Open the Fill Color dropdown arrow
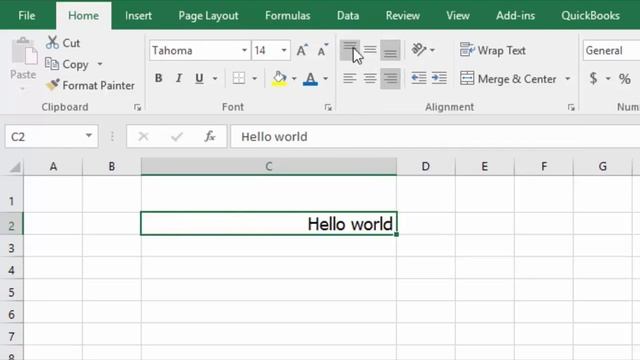Viewport: 640px width, 360px height. coord(294,78)
